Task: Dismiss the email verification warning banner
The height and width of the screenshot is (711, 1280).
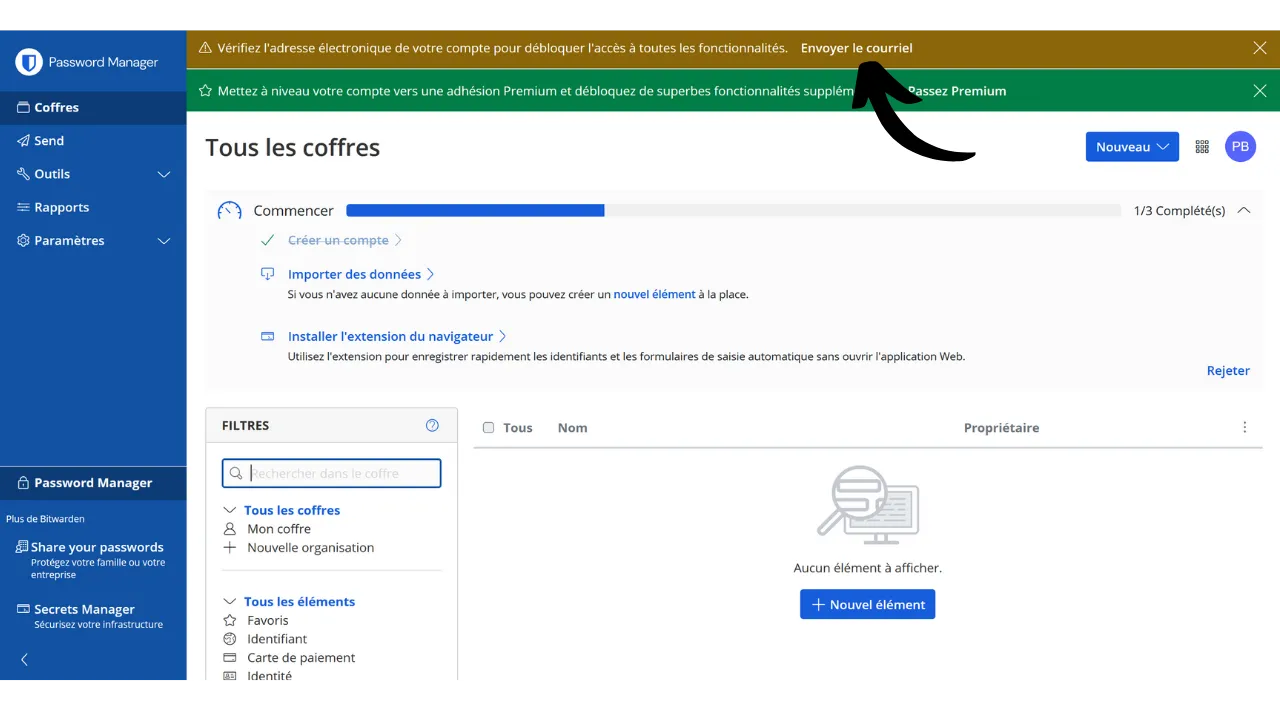Action: 1259,48
